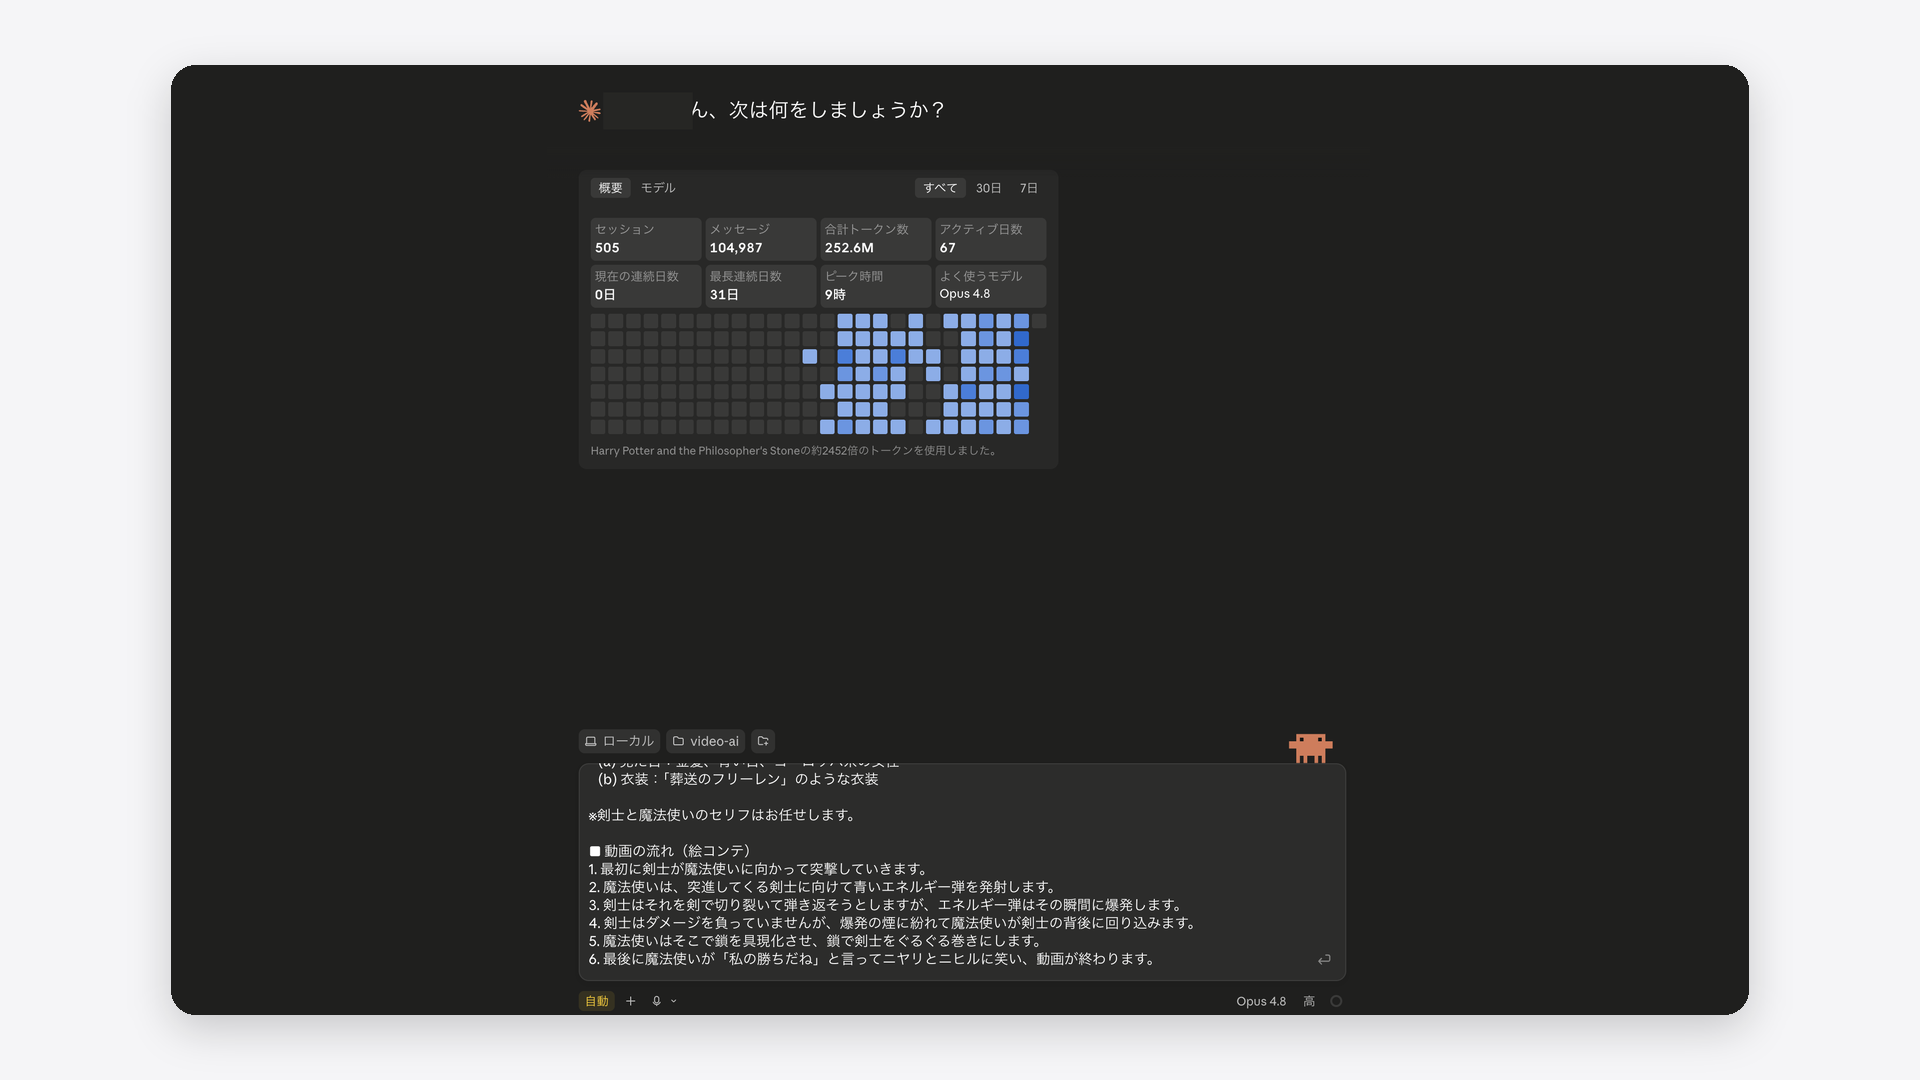Viewport: 1920px width, 1080px height.
Task: Click the orange Claude starburst logo
Action: (x=590, y=110)
